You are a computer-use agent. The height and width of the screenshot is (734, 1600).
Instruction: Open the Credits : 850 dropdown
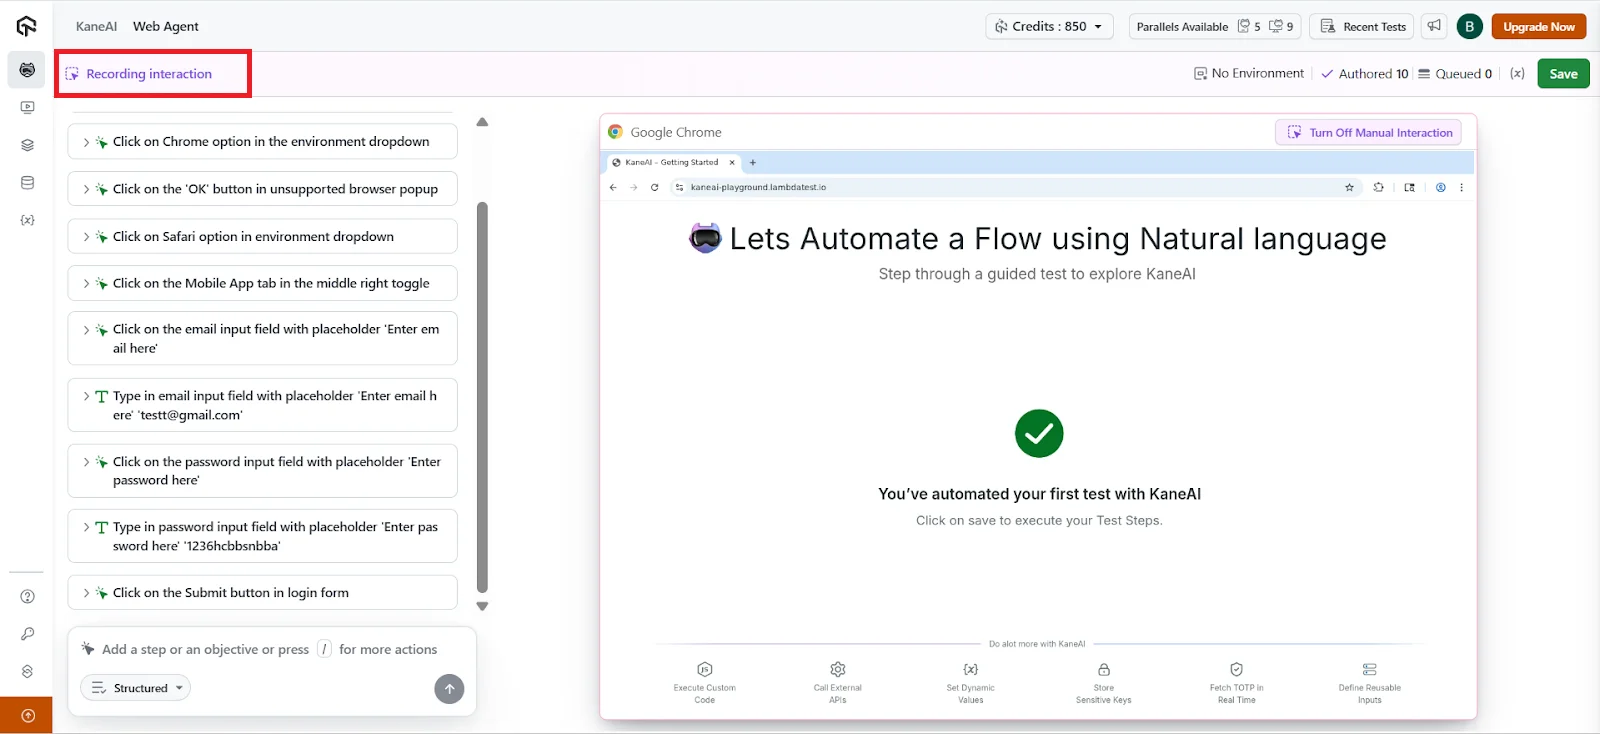[1048, 26]
